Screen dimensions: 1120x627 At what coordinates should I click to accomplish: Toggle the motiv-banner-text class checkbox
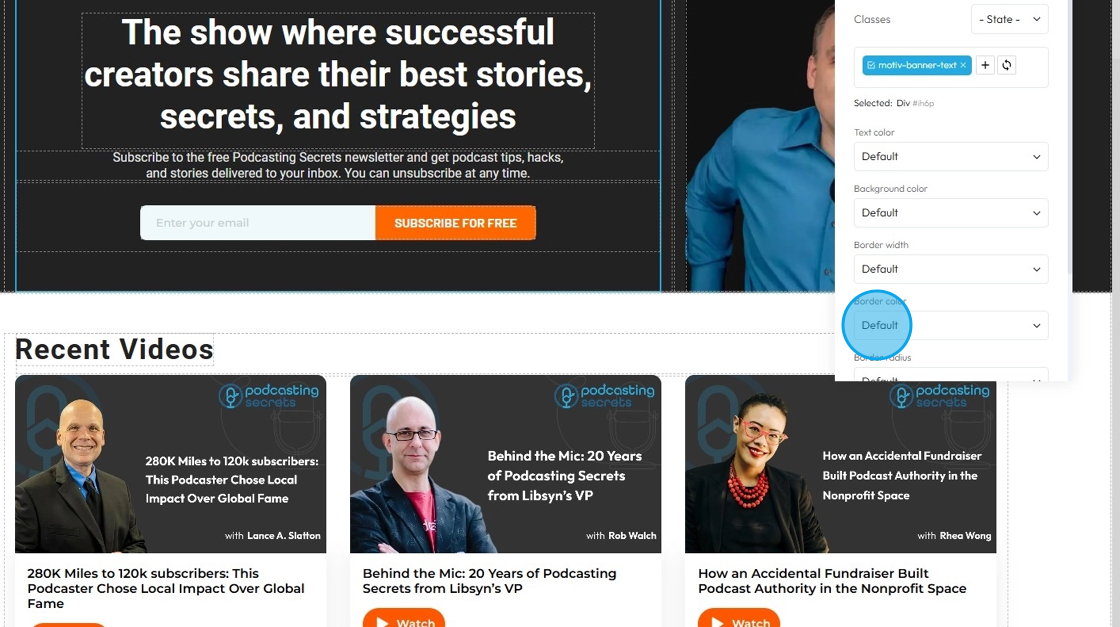(x=871, y=65)
